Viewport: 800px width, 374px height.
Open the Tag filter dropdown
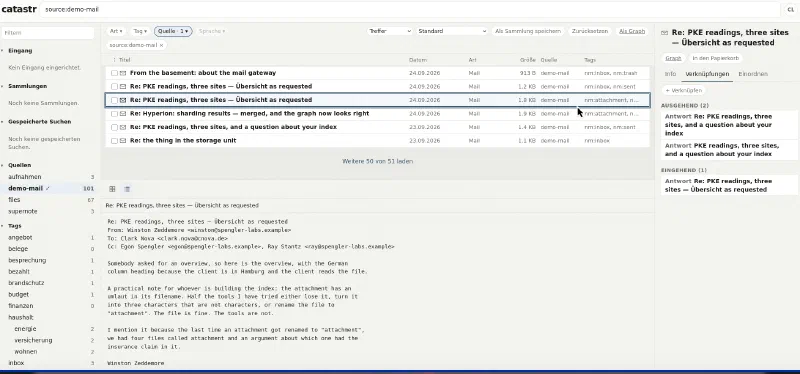pyautogui.click(x=140, y=31)
